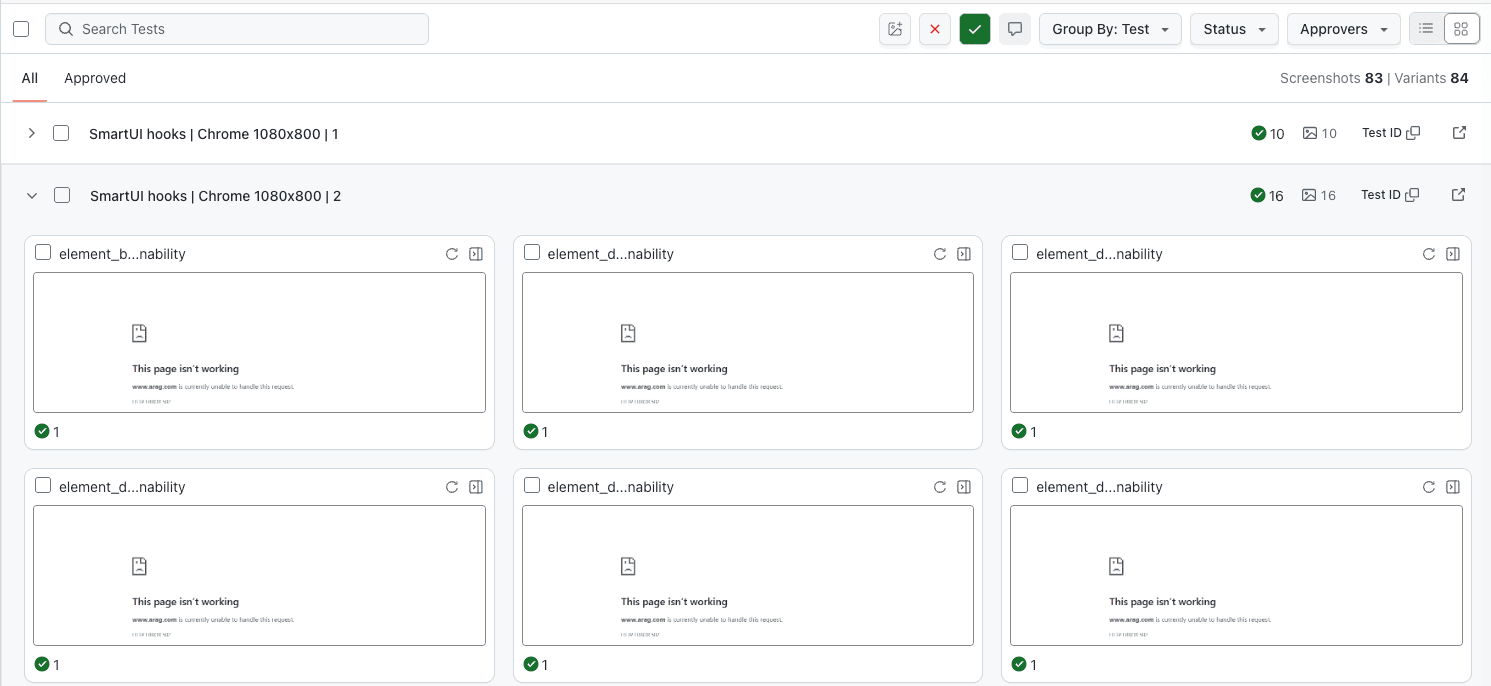Image resolution: width=1491 pixels, height=686 pixels.
Task: Open side panel on top-row right element_d card
Action: pos(1453,254)
